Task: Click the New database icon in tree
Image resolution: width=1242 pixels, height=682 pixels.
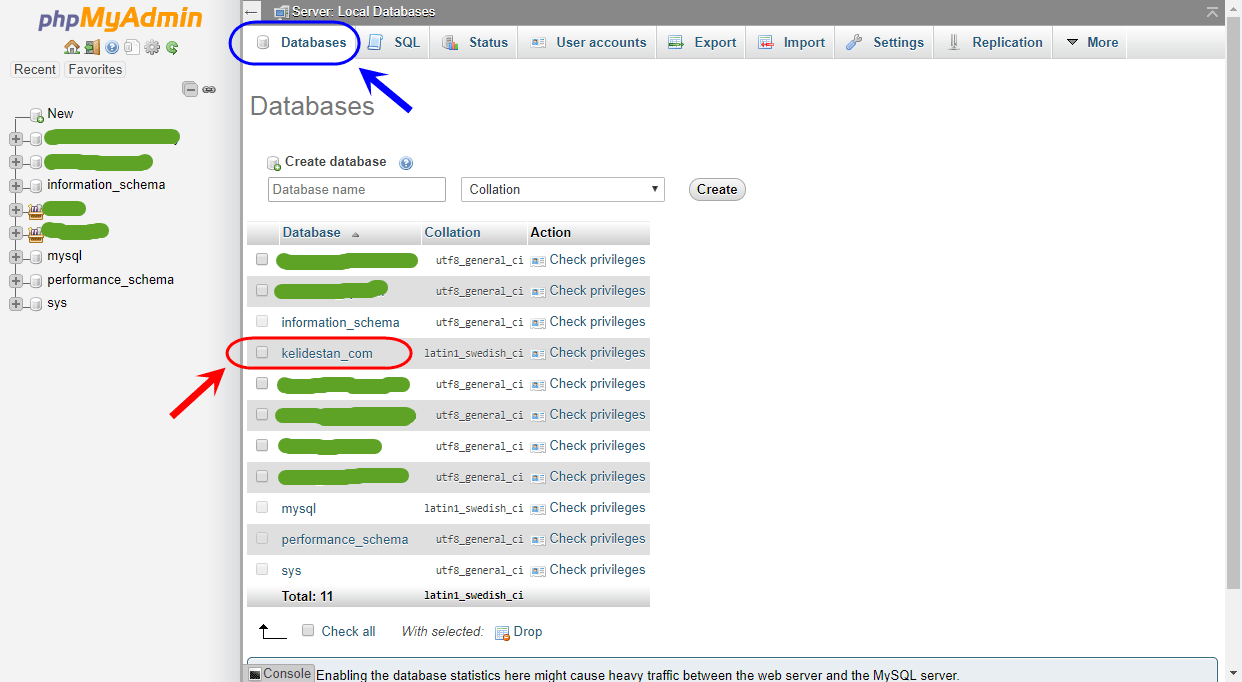Action: tap(37, 114)
